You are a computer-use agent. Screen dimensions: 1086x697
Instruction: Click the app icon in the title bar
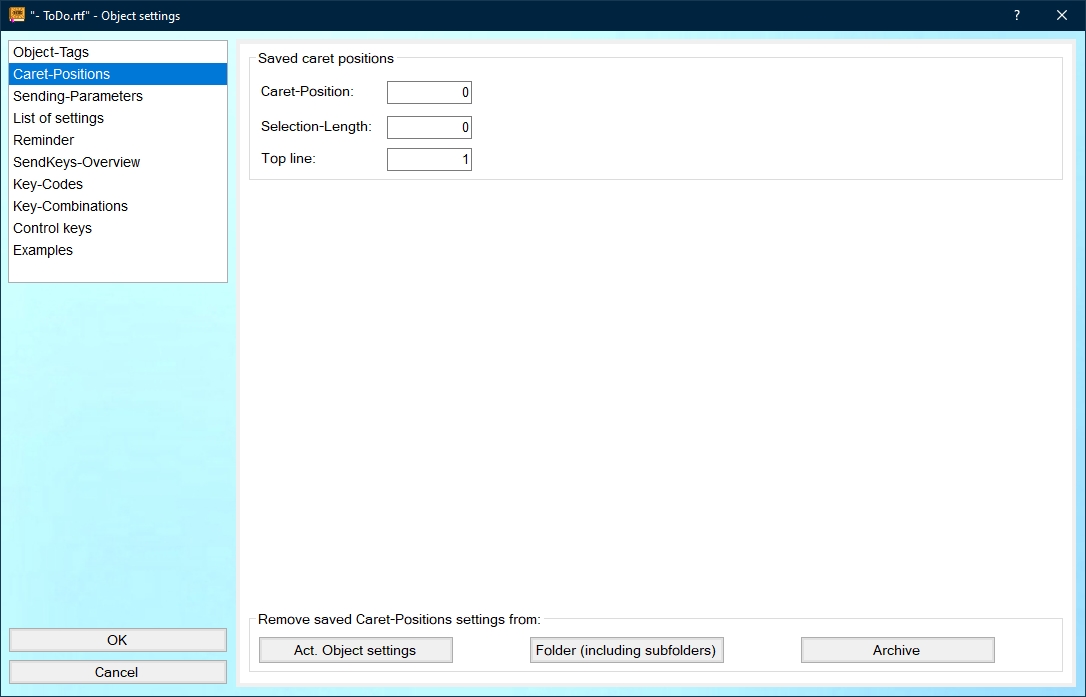[17, 15]
